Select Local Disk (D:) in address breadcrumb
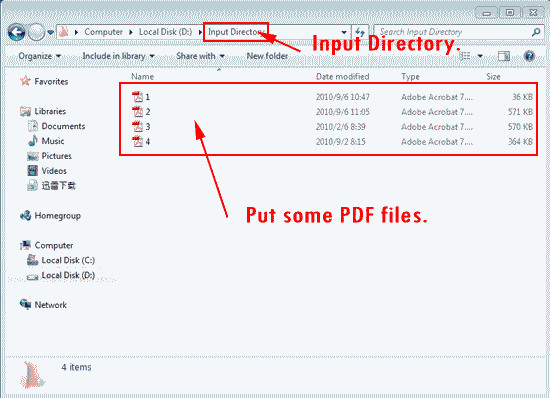 (165, 32)
